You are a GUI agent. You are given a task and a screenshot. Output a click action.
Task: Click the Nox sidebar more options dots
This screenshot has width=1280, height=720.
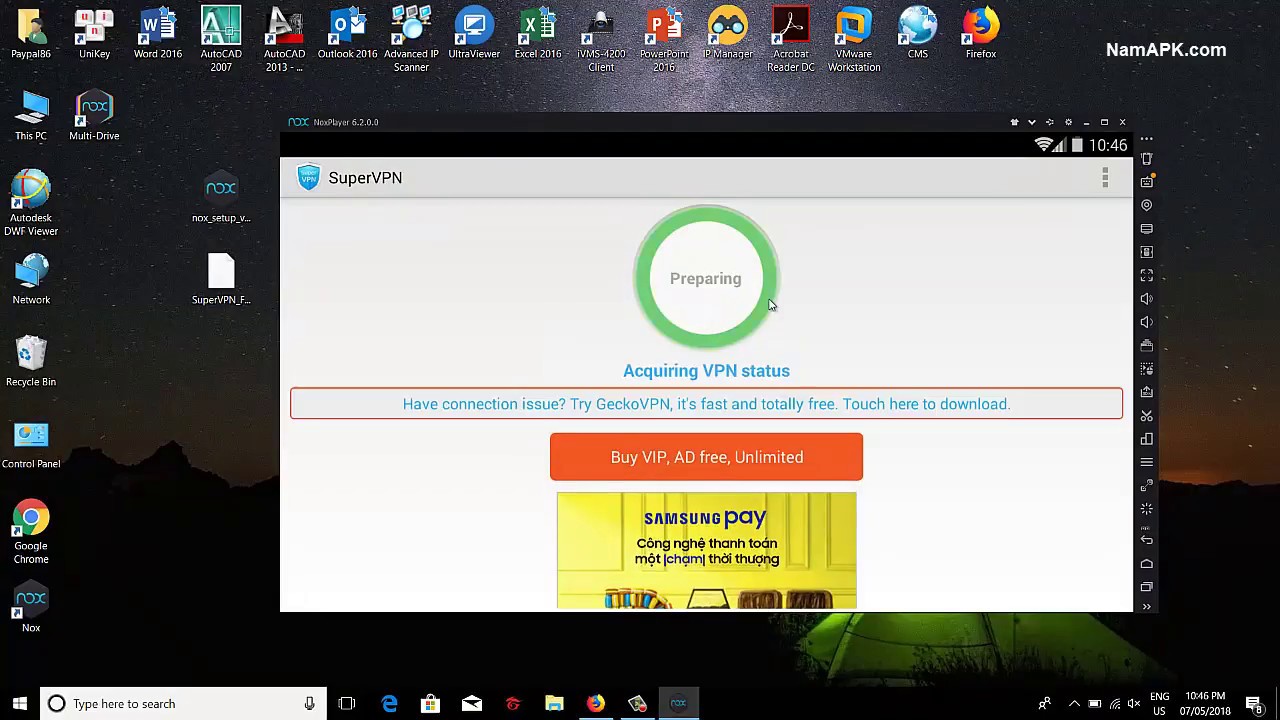(x=1147, y=139)
